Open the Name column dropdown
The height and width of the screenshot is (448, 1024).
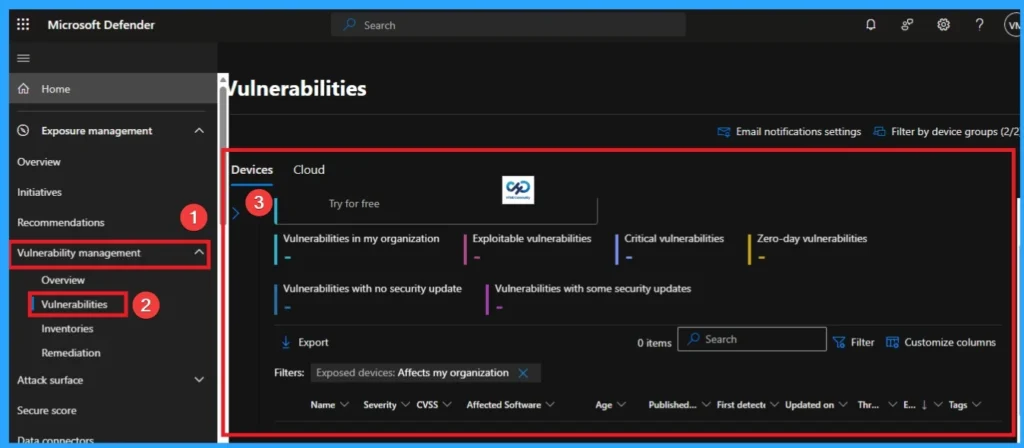coord(345,405)
